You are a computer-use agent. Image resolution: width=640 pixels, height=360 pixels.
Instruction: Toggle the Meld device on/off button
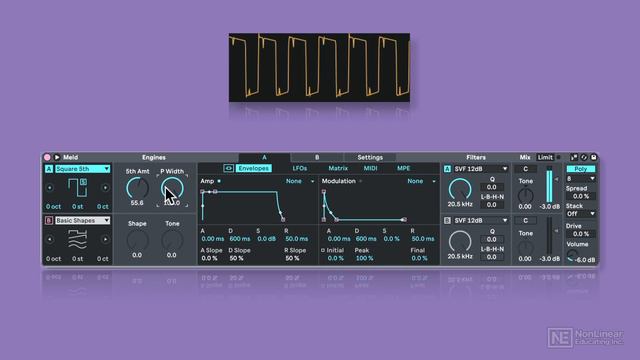pos(47,157)
